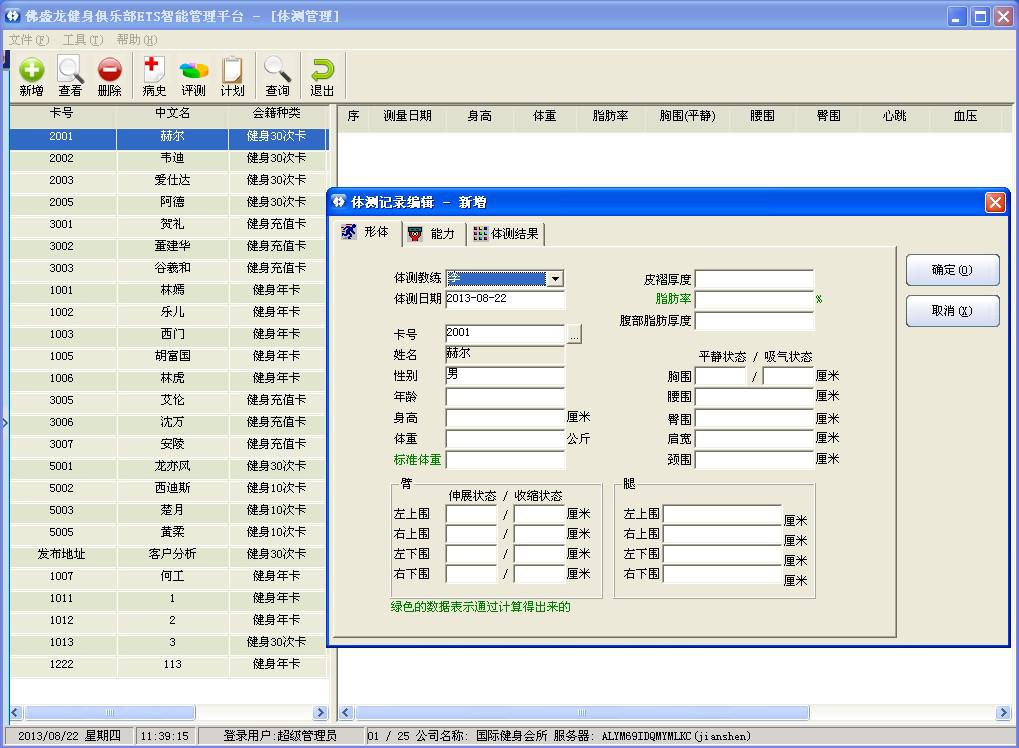Viewport: 1019px width, 748px height.
Task: Click the 脂肪率 column header
Action: point(610,116)
